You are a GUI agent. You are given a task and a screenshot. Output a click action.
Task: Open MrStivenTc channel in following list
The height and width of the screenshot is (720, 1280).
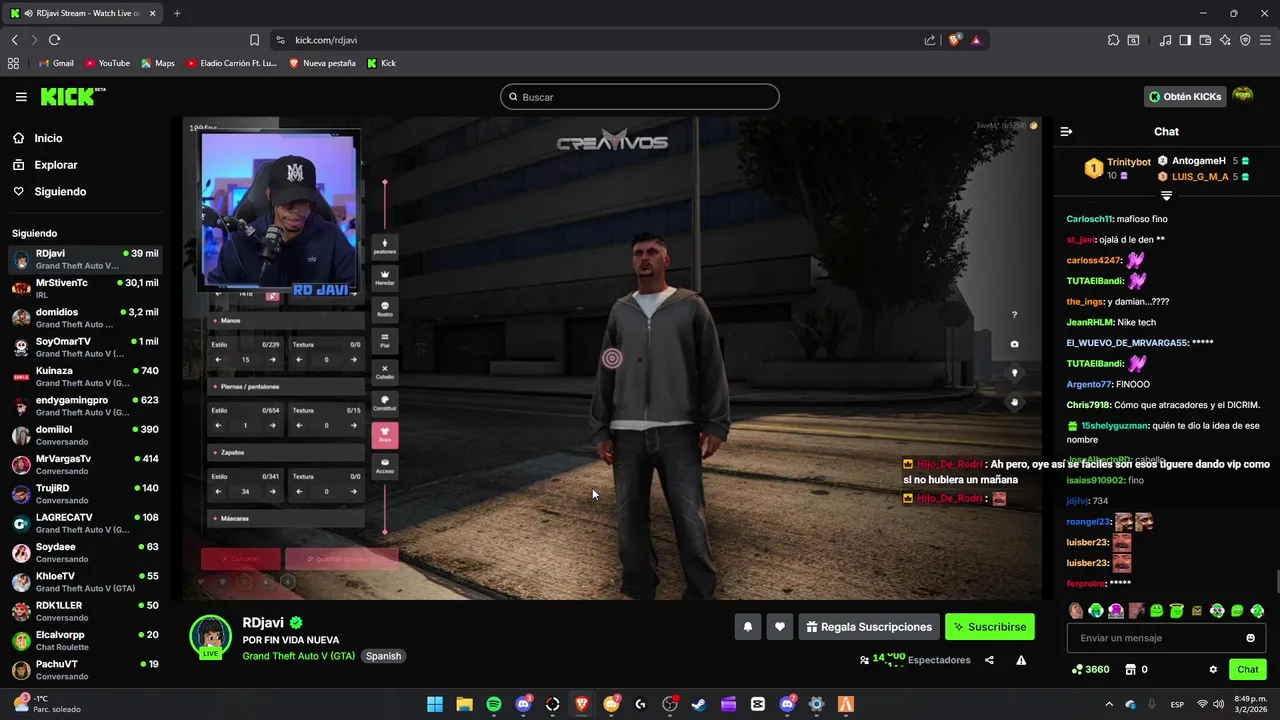click(85, 288)
